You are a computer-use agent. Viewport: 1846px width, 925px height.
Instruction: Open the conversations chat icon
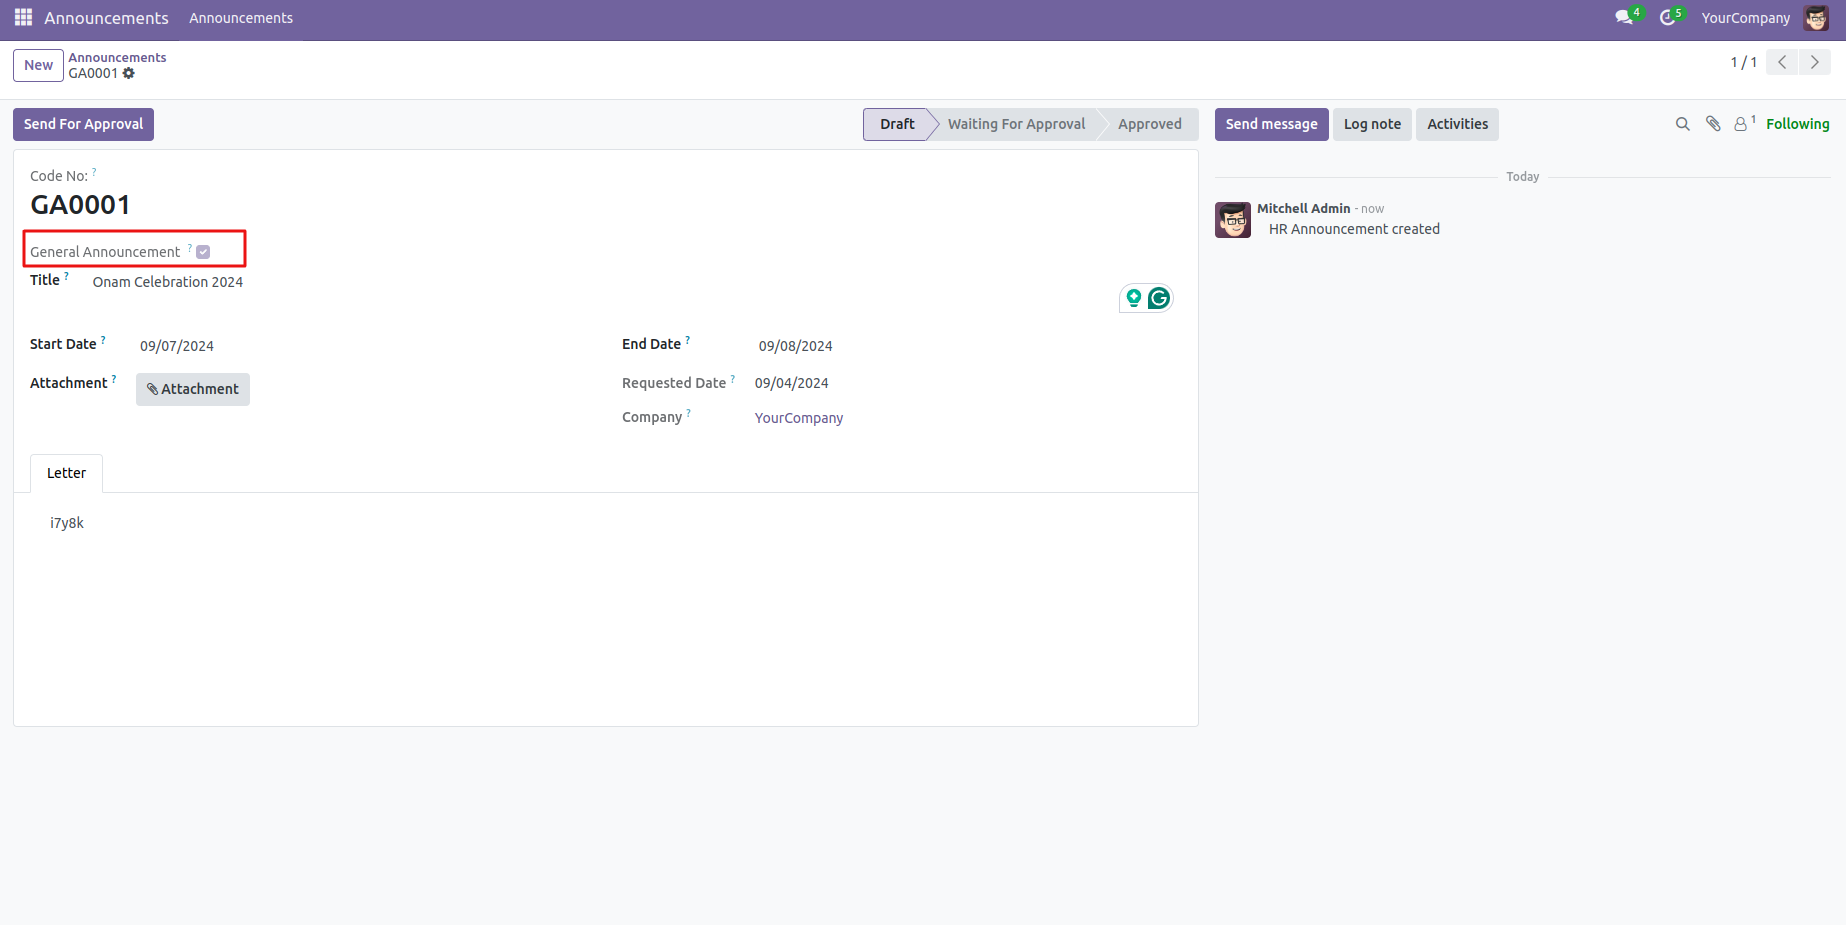coord(1624,18)
